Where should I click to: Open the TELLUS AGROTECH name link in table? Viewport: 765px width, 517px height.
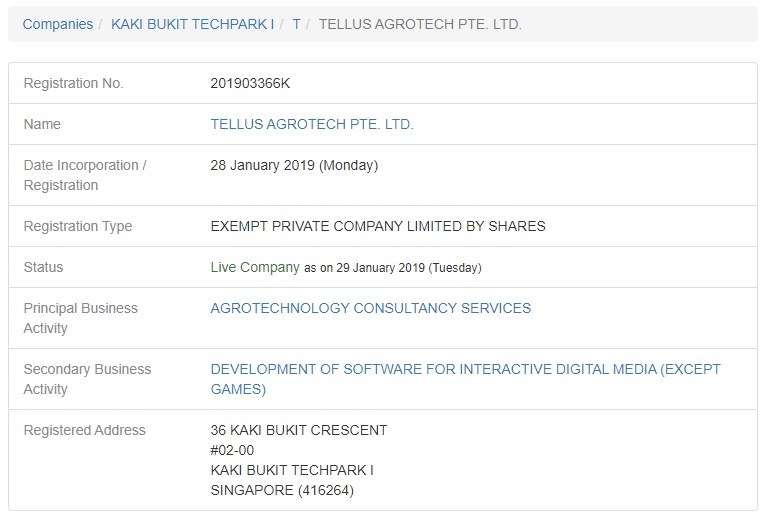point(312,125)
